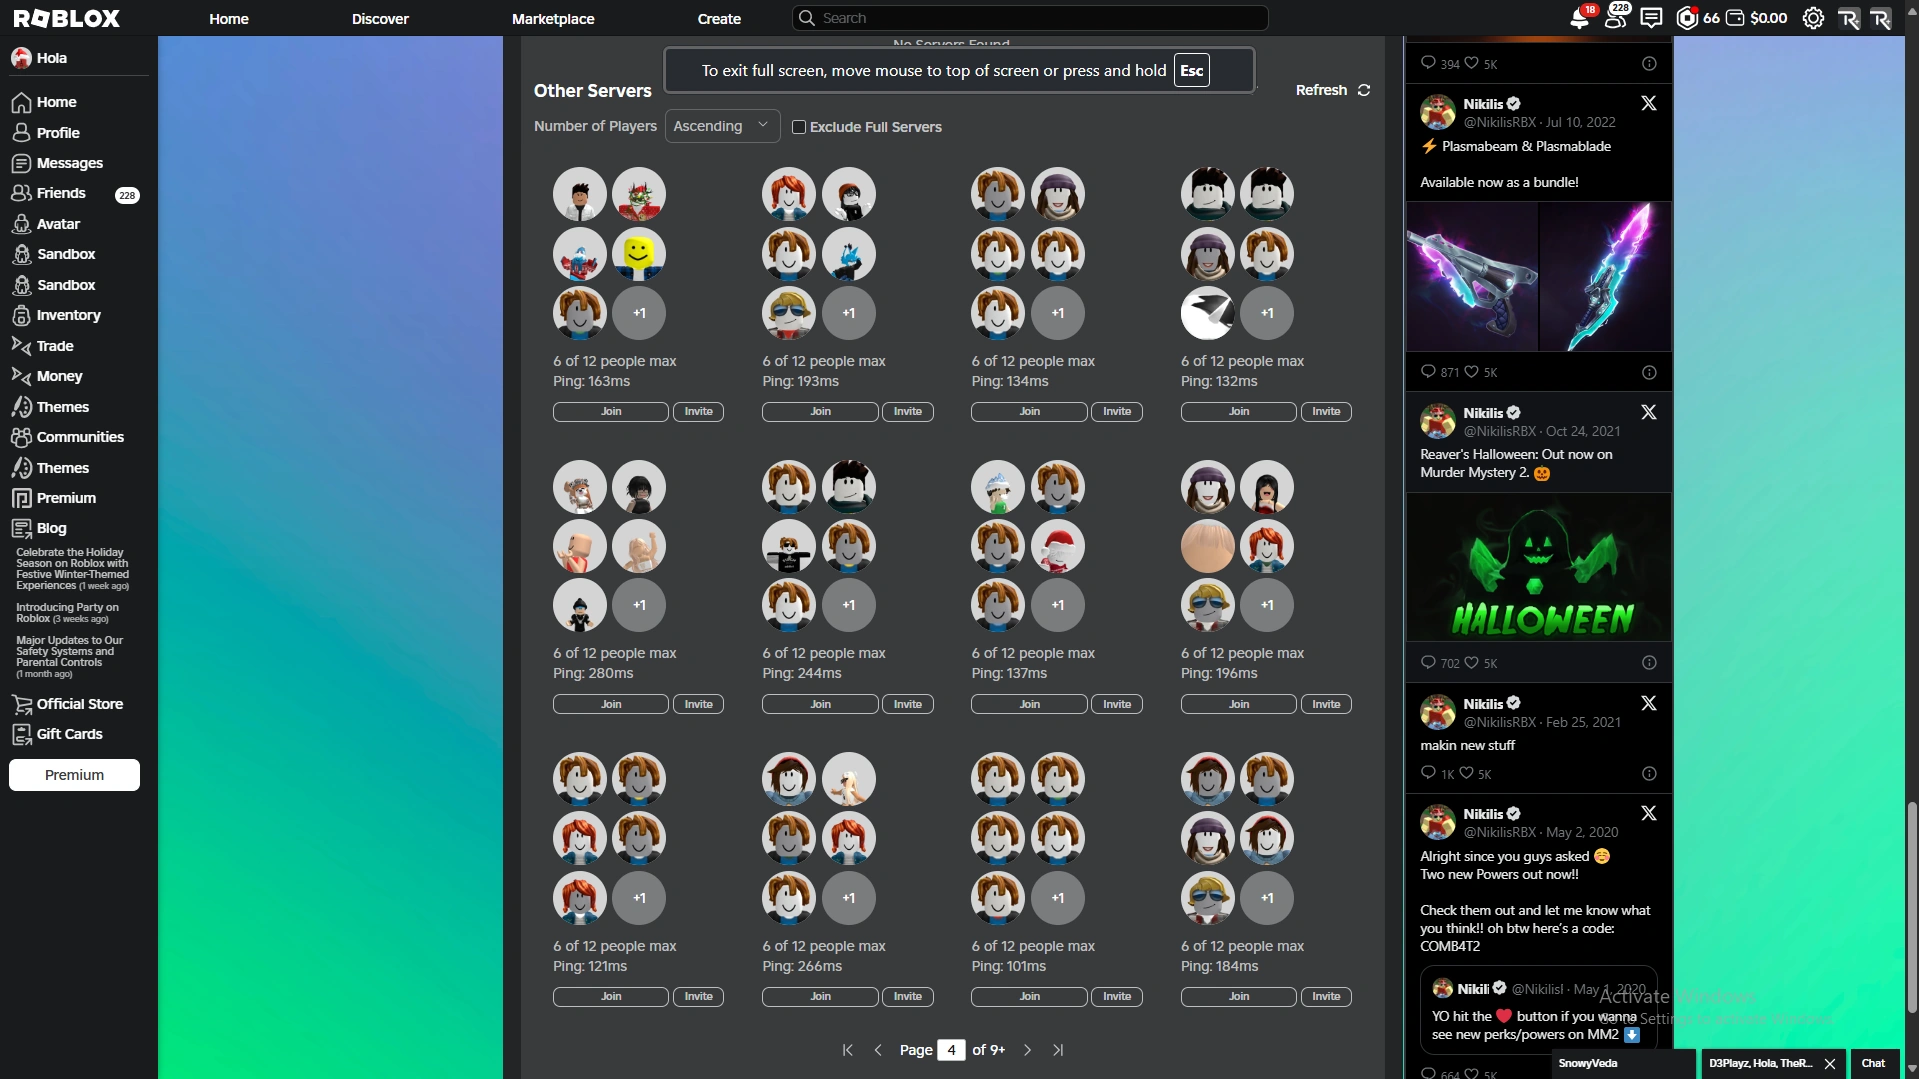
Task: Open the chat message icon in top bar
Action: 1650,17
